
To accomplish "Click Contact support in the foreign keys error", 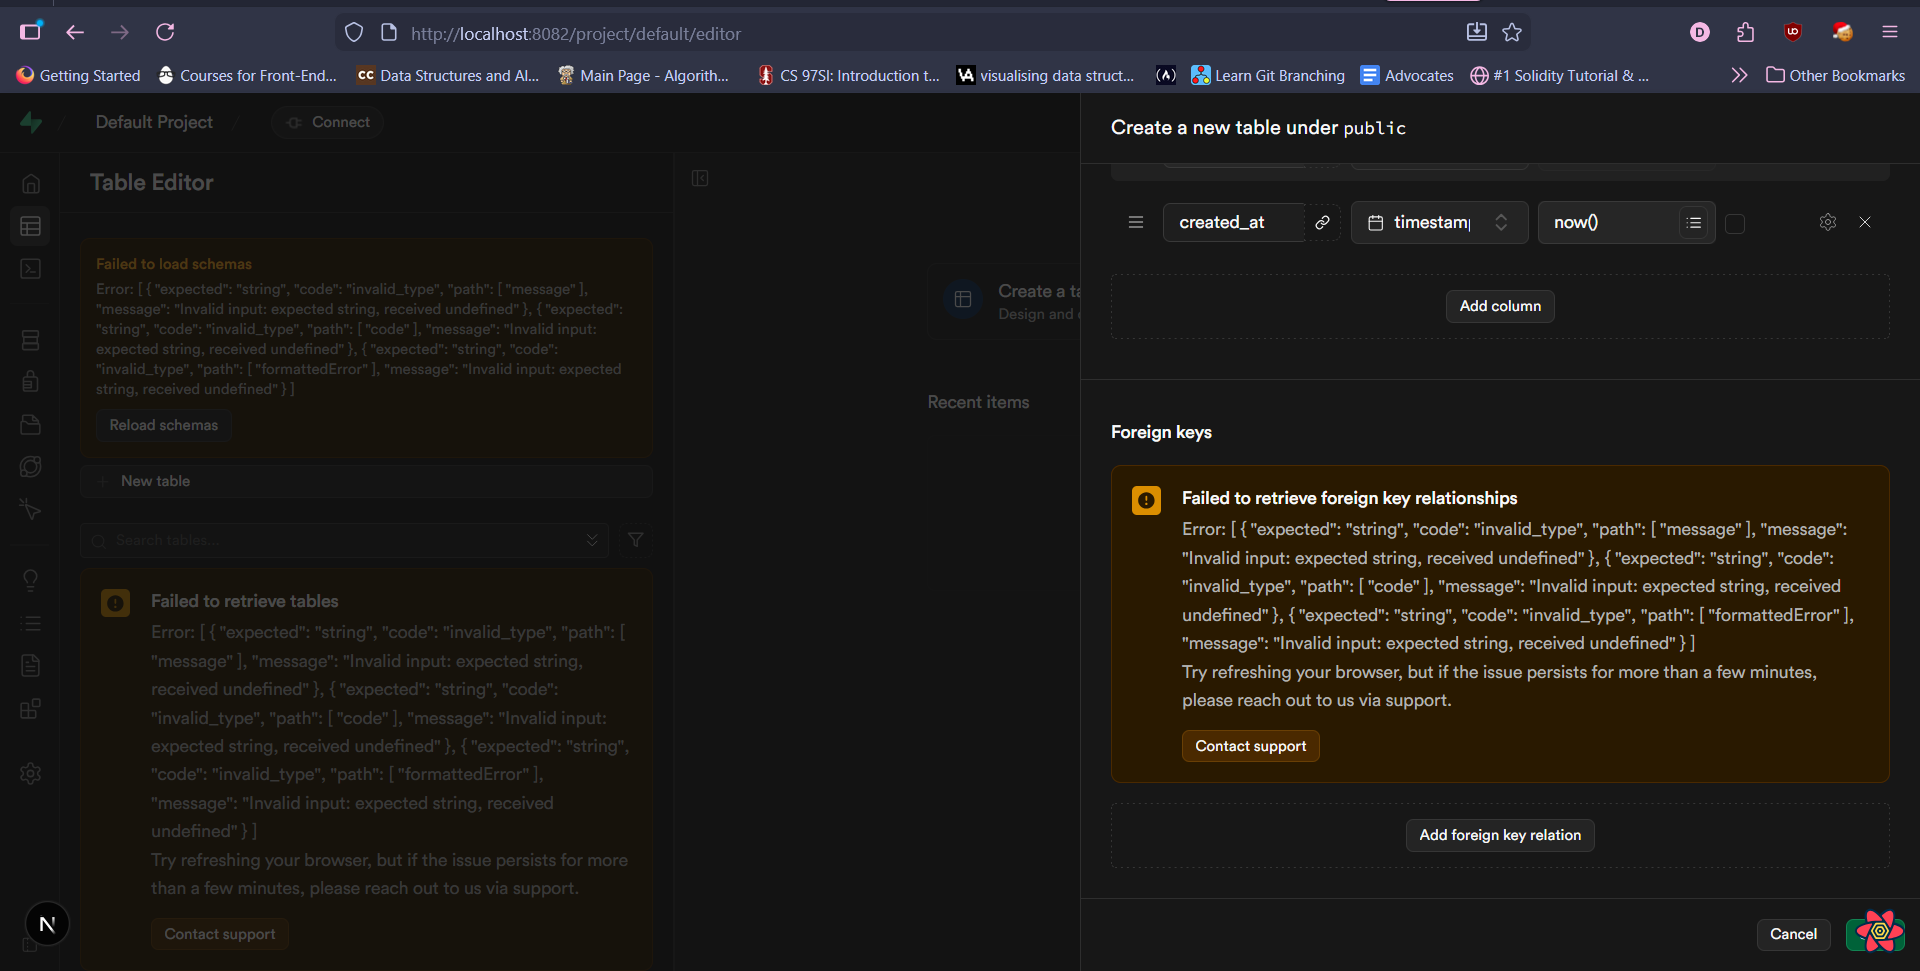I will tap(1250, 746).
